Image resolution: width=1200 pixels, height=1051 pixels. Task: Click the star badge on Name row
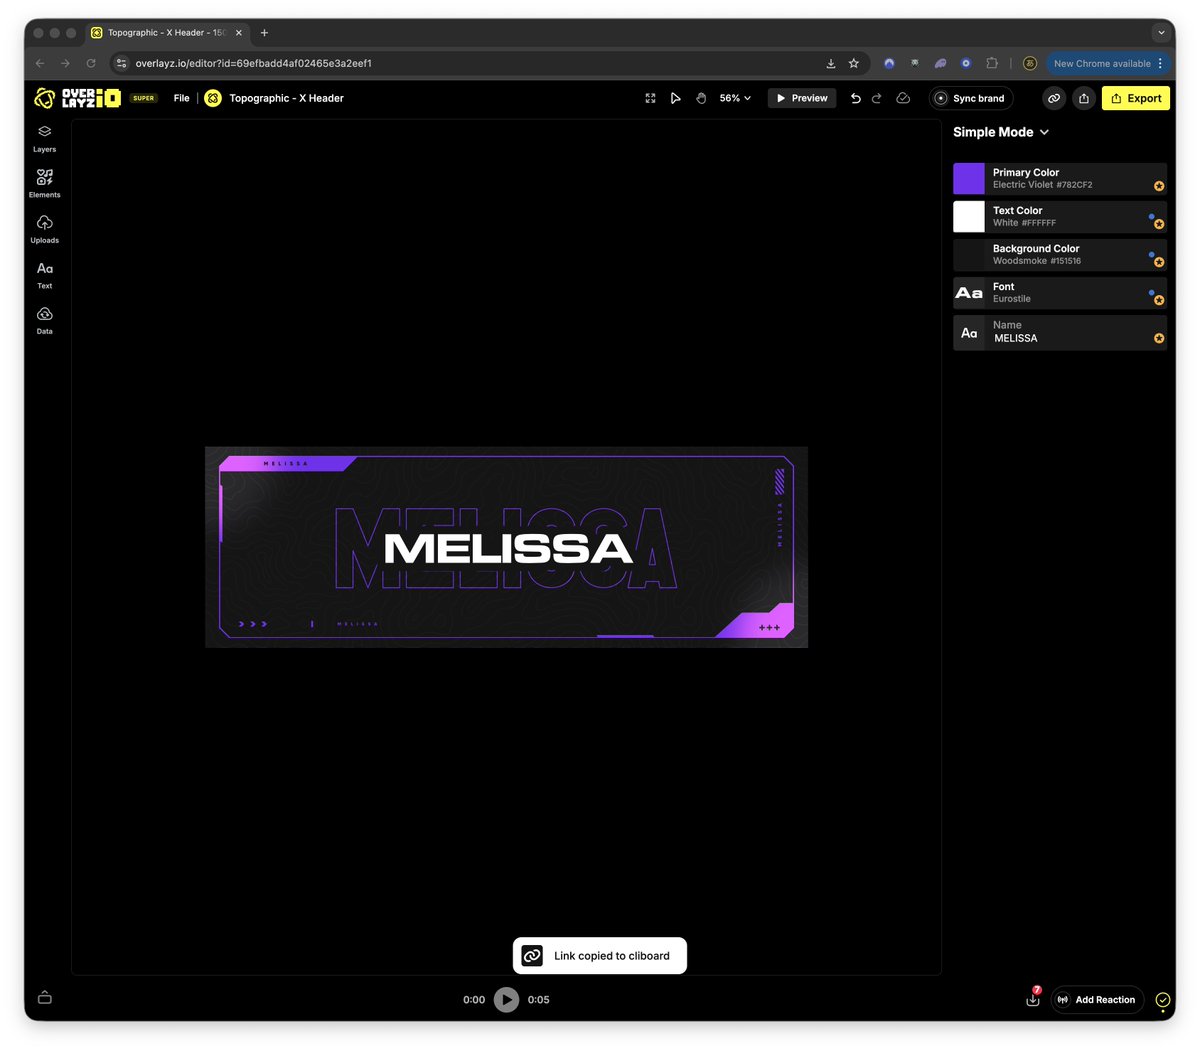[x=1159, y=338]
